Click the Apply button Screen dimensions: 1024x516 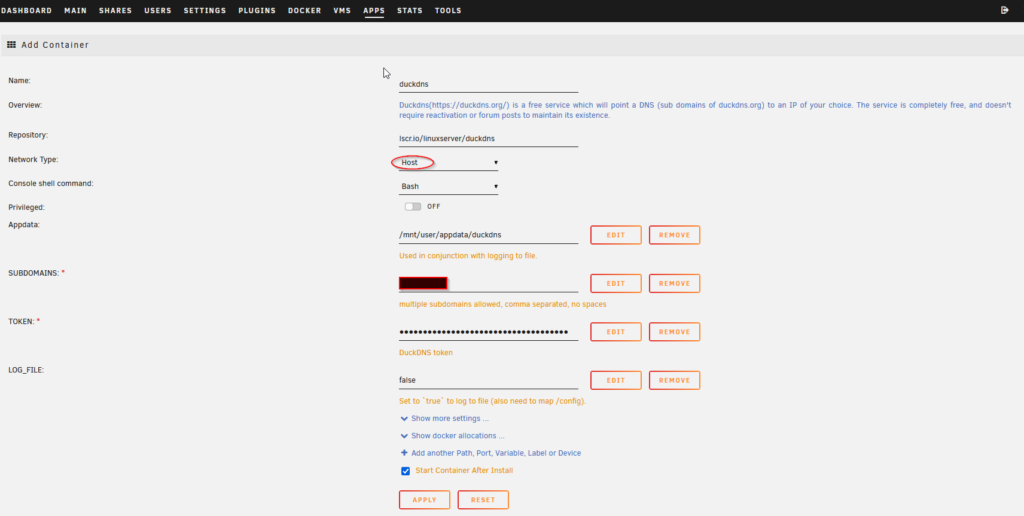(424, 500)
